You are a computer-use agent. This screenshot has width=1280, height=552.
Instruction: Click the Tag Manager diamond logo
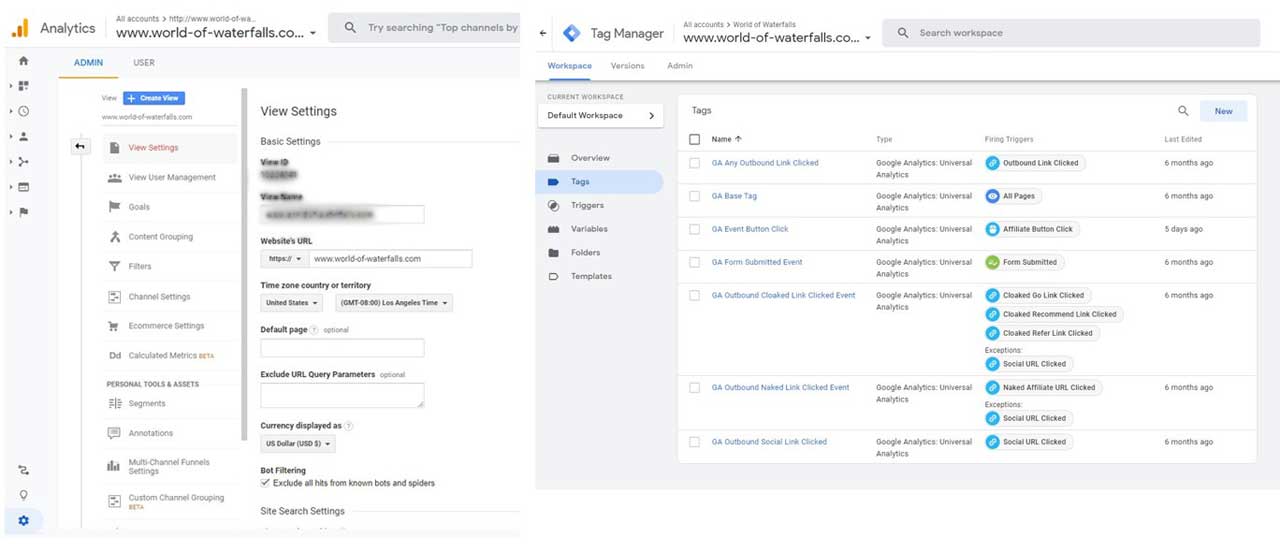571,33
